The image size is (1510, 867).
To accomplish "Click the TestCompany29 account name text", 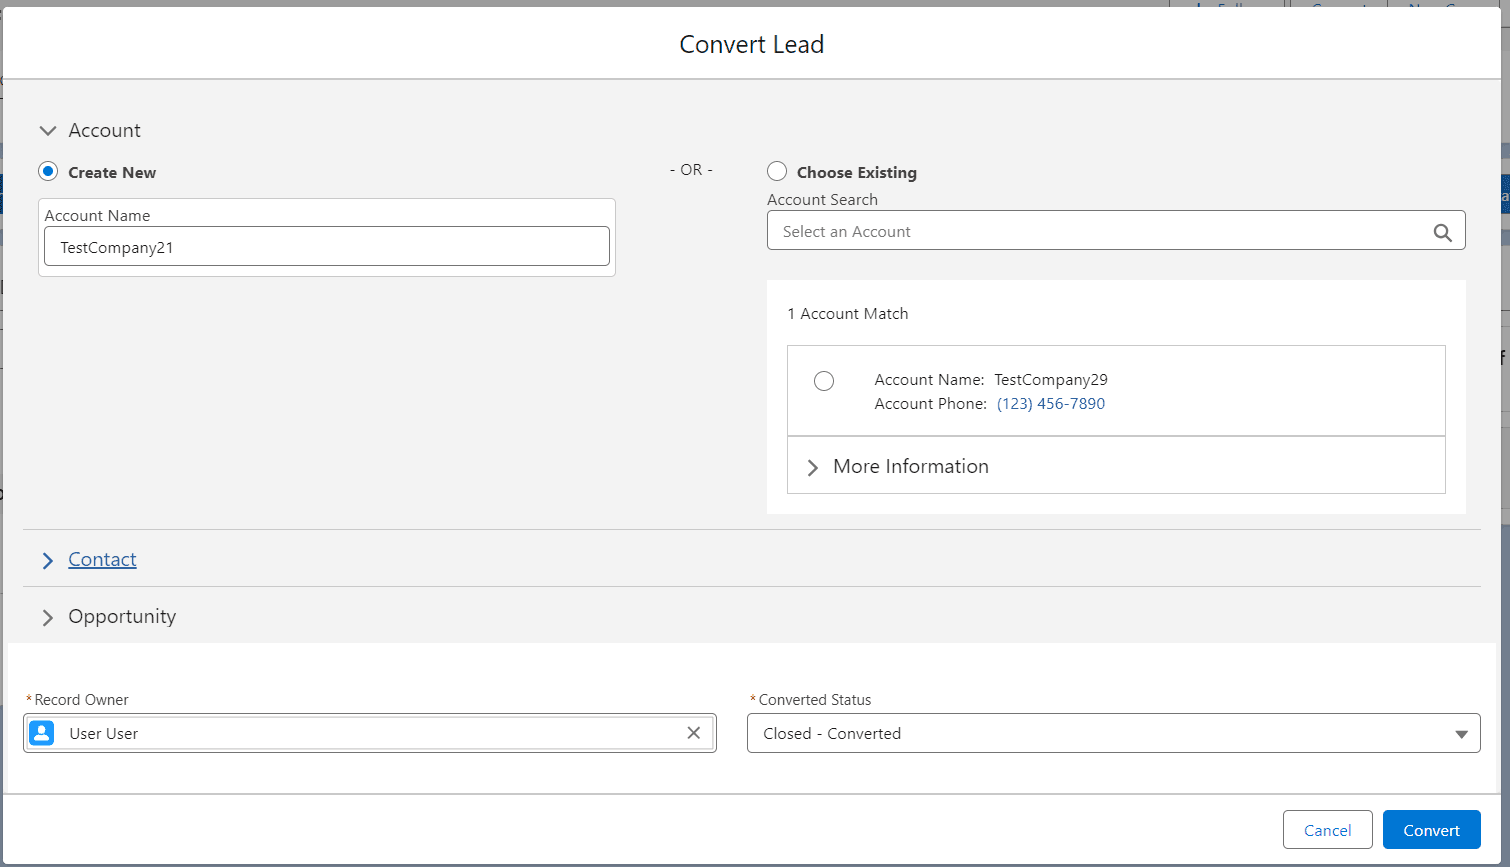I will pyautogui.click(x=1051, y=380).
